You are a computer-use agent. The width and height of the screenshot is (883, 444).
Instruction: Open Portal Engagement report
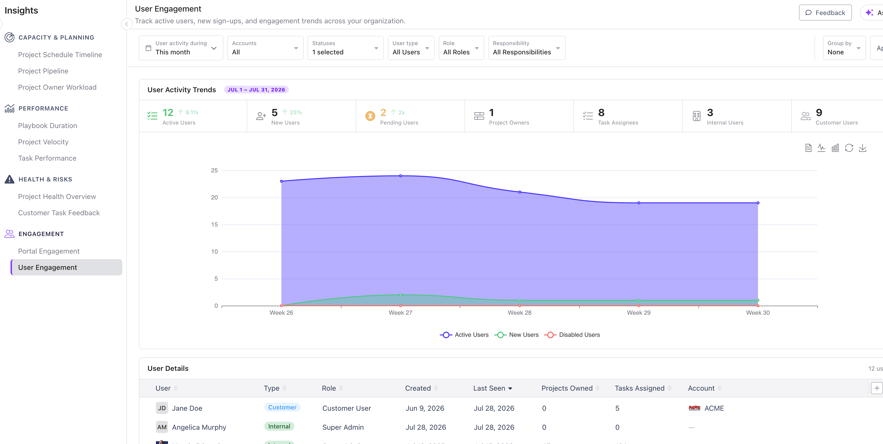pyautogui.click(x=49, y=251)
